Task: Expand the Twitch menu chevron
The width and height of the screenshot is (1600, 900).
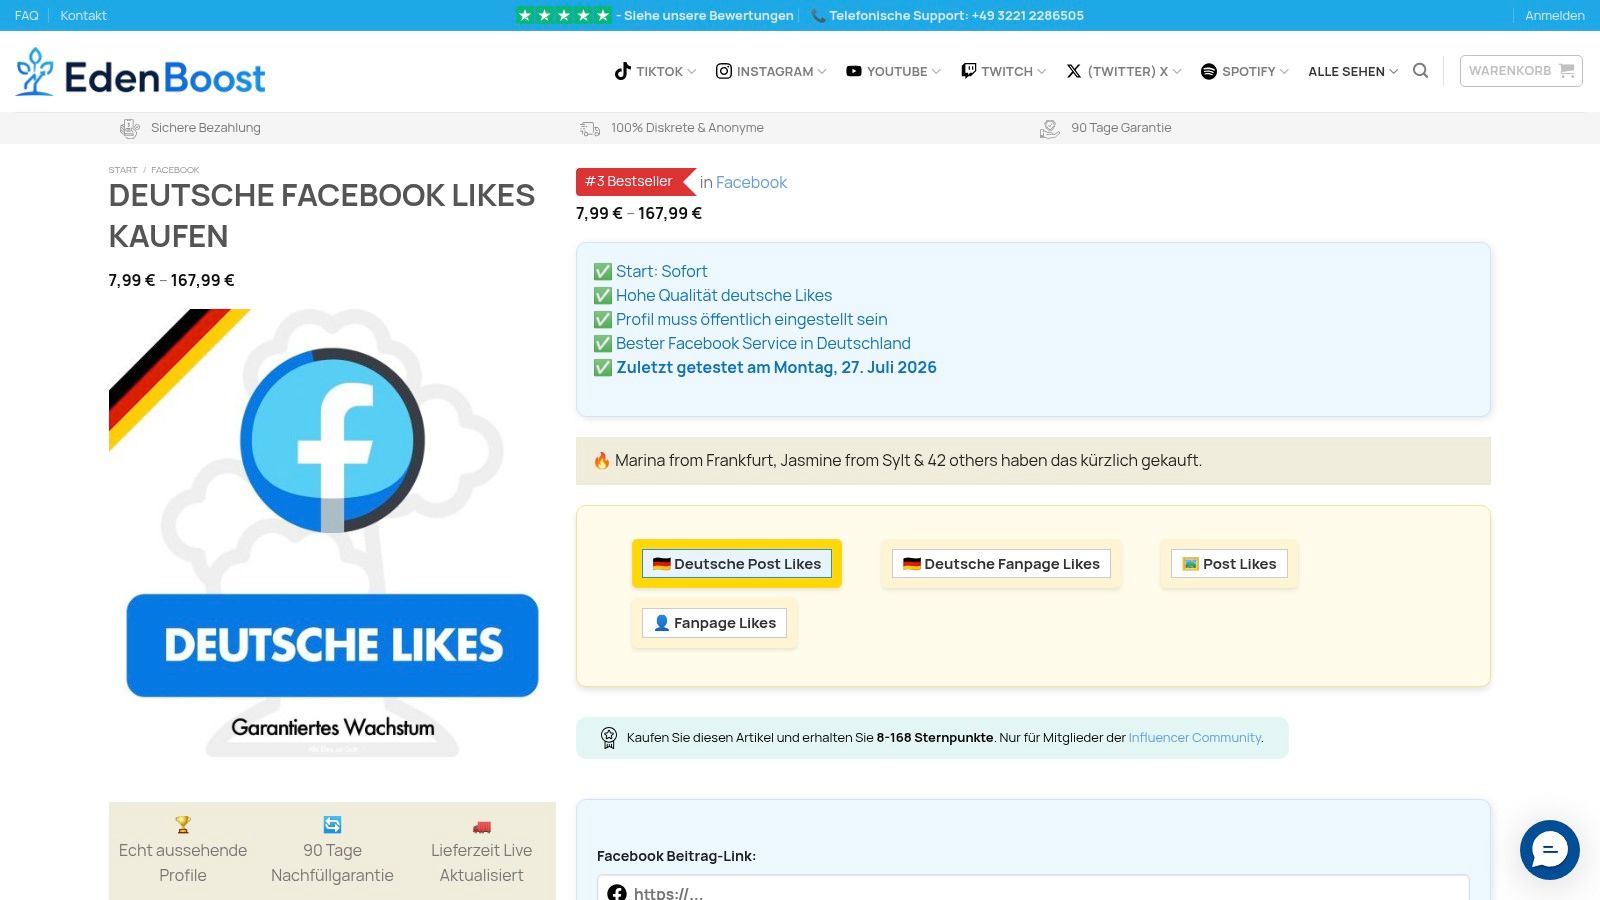Action: coord(1042,72)
